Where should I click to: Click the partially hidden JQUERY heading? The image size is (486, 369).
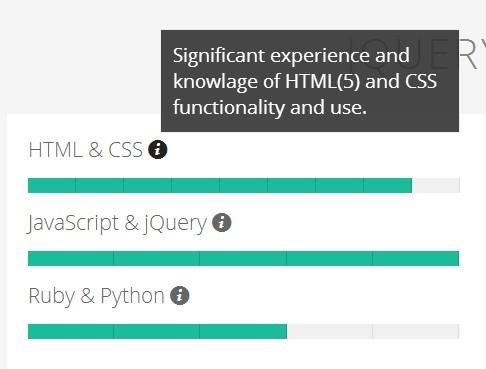416,55
